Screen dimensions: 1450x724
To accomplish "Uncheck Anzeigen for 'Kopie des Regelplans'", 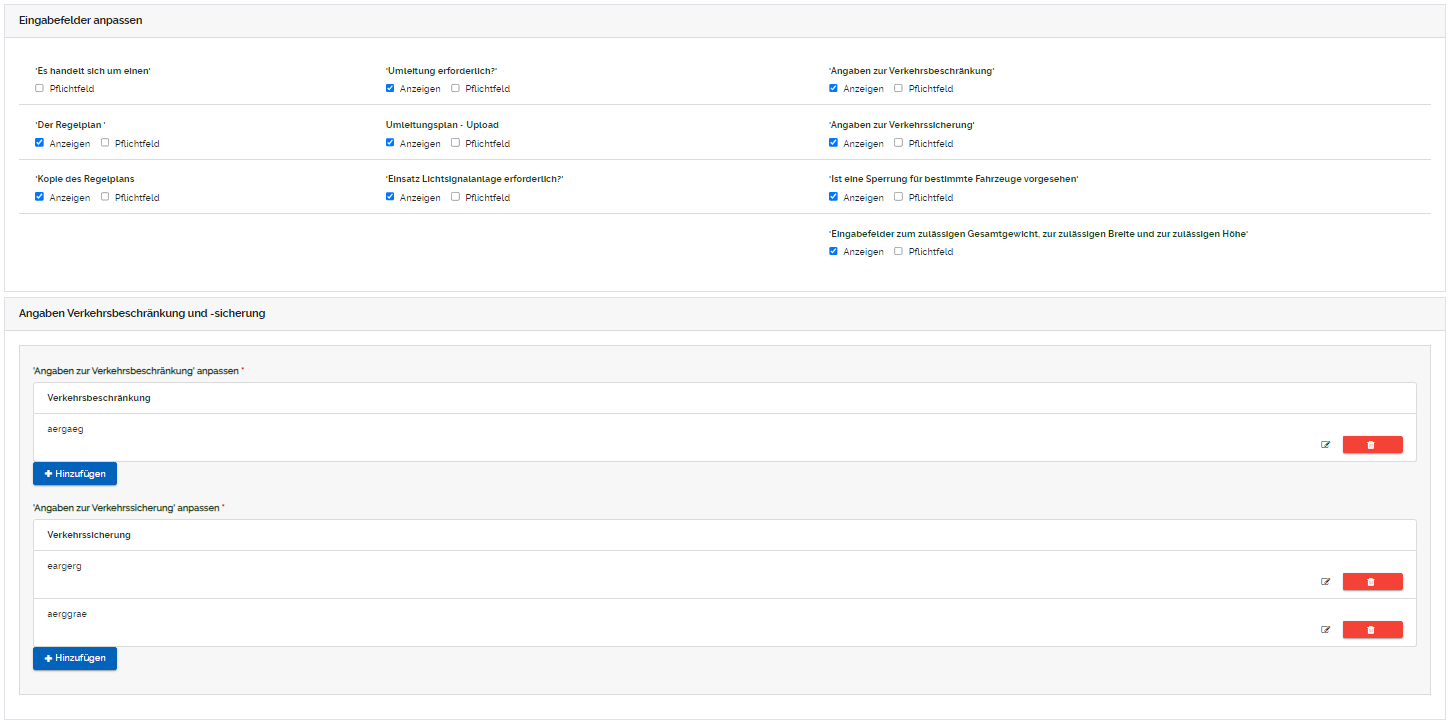I will tap(40, 197).
